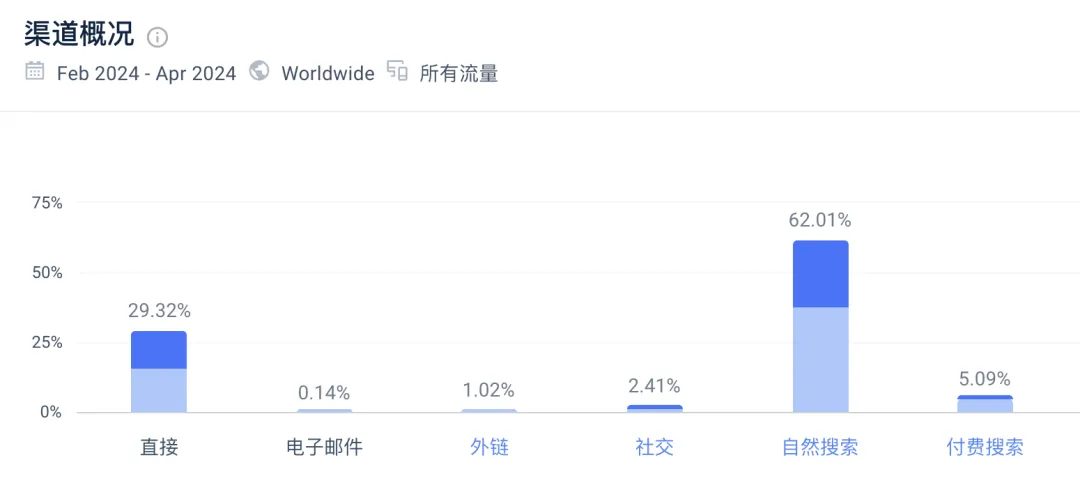Viewport: 1080px width, 499px height.
Task: Click the 电子邮件 axis label
Action: pyautogui.click(x=324, y=447)
